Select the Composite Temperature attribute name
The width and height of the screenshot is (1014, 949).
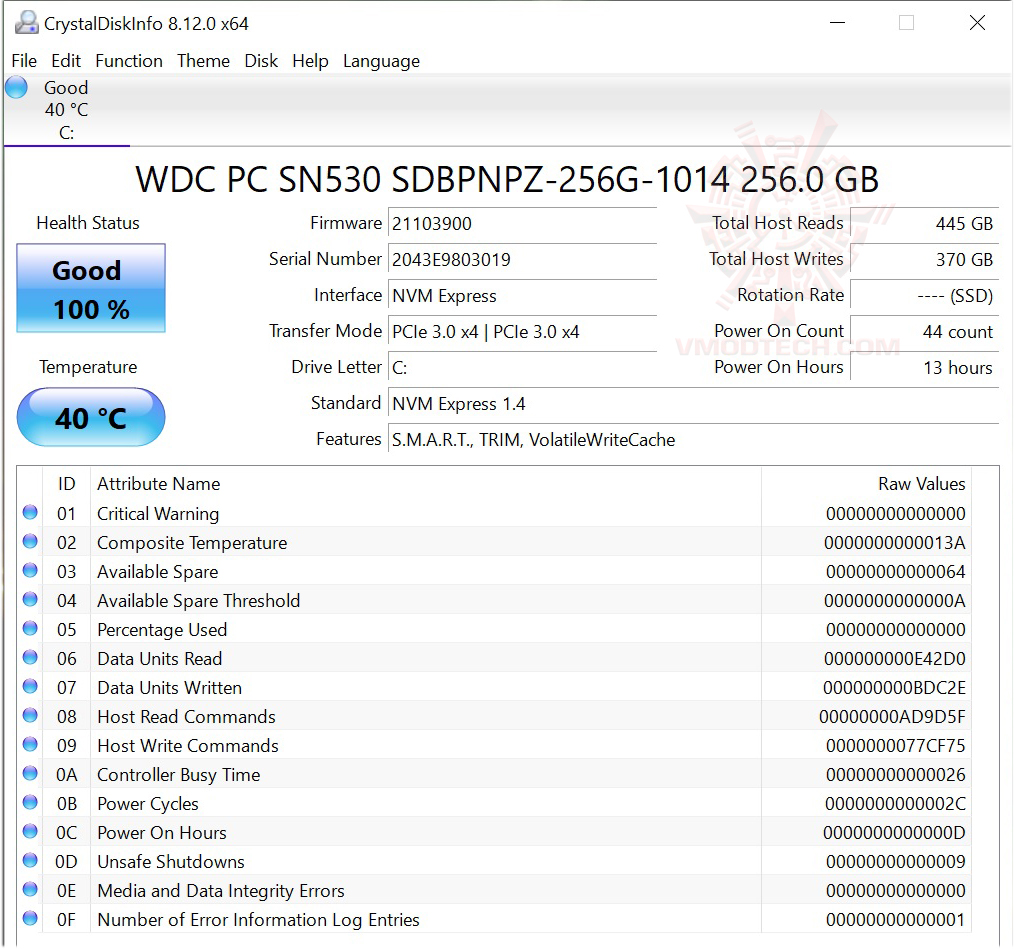point(192,543)
